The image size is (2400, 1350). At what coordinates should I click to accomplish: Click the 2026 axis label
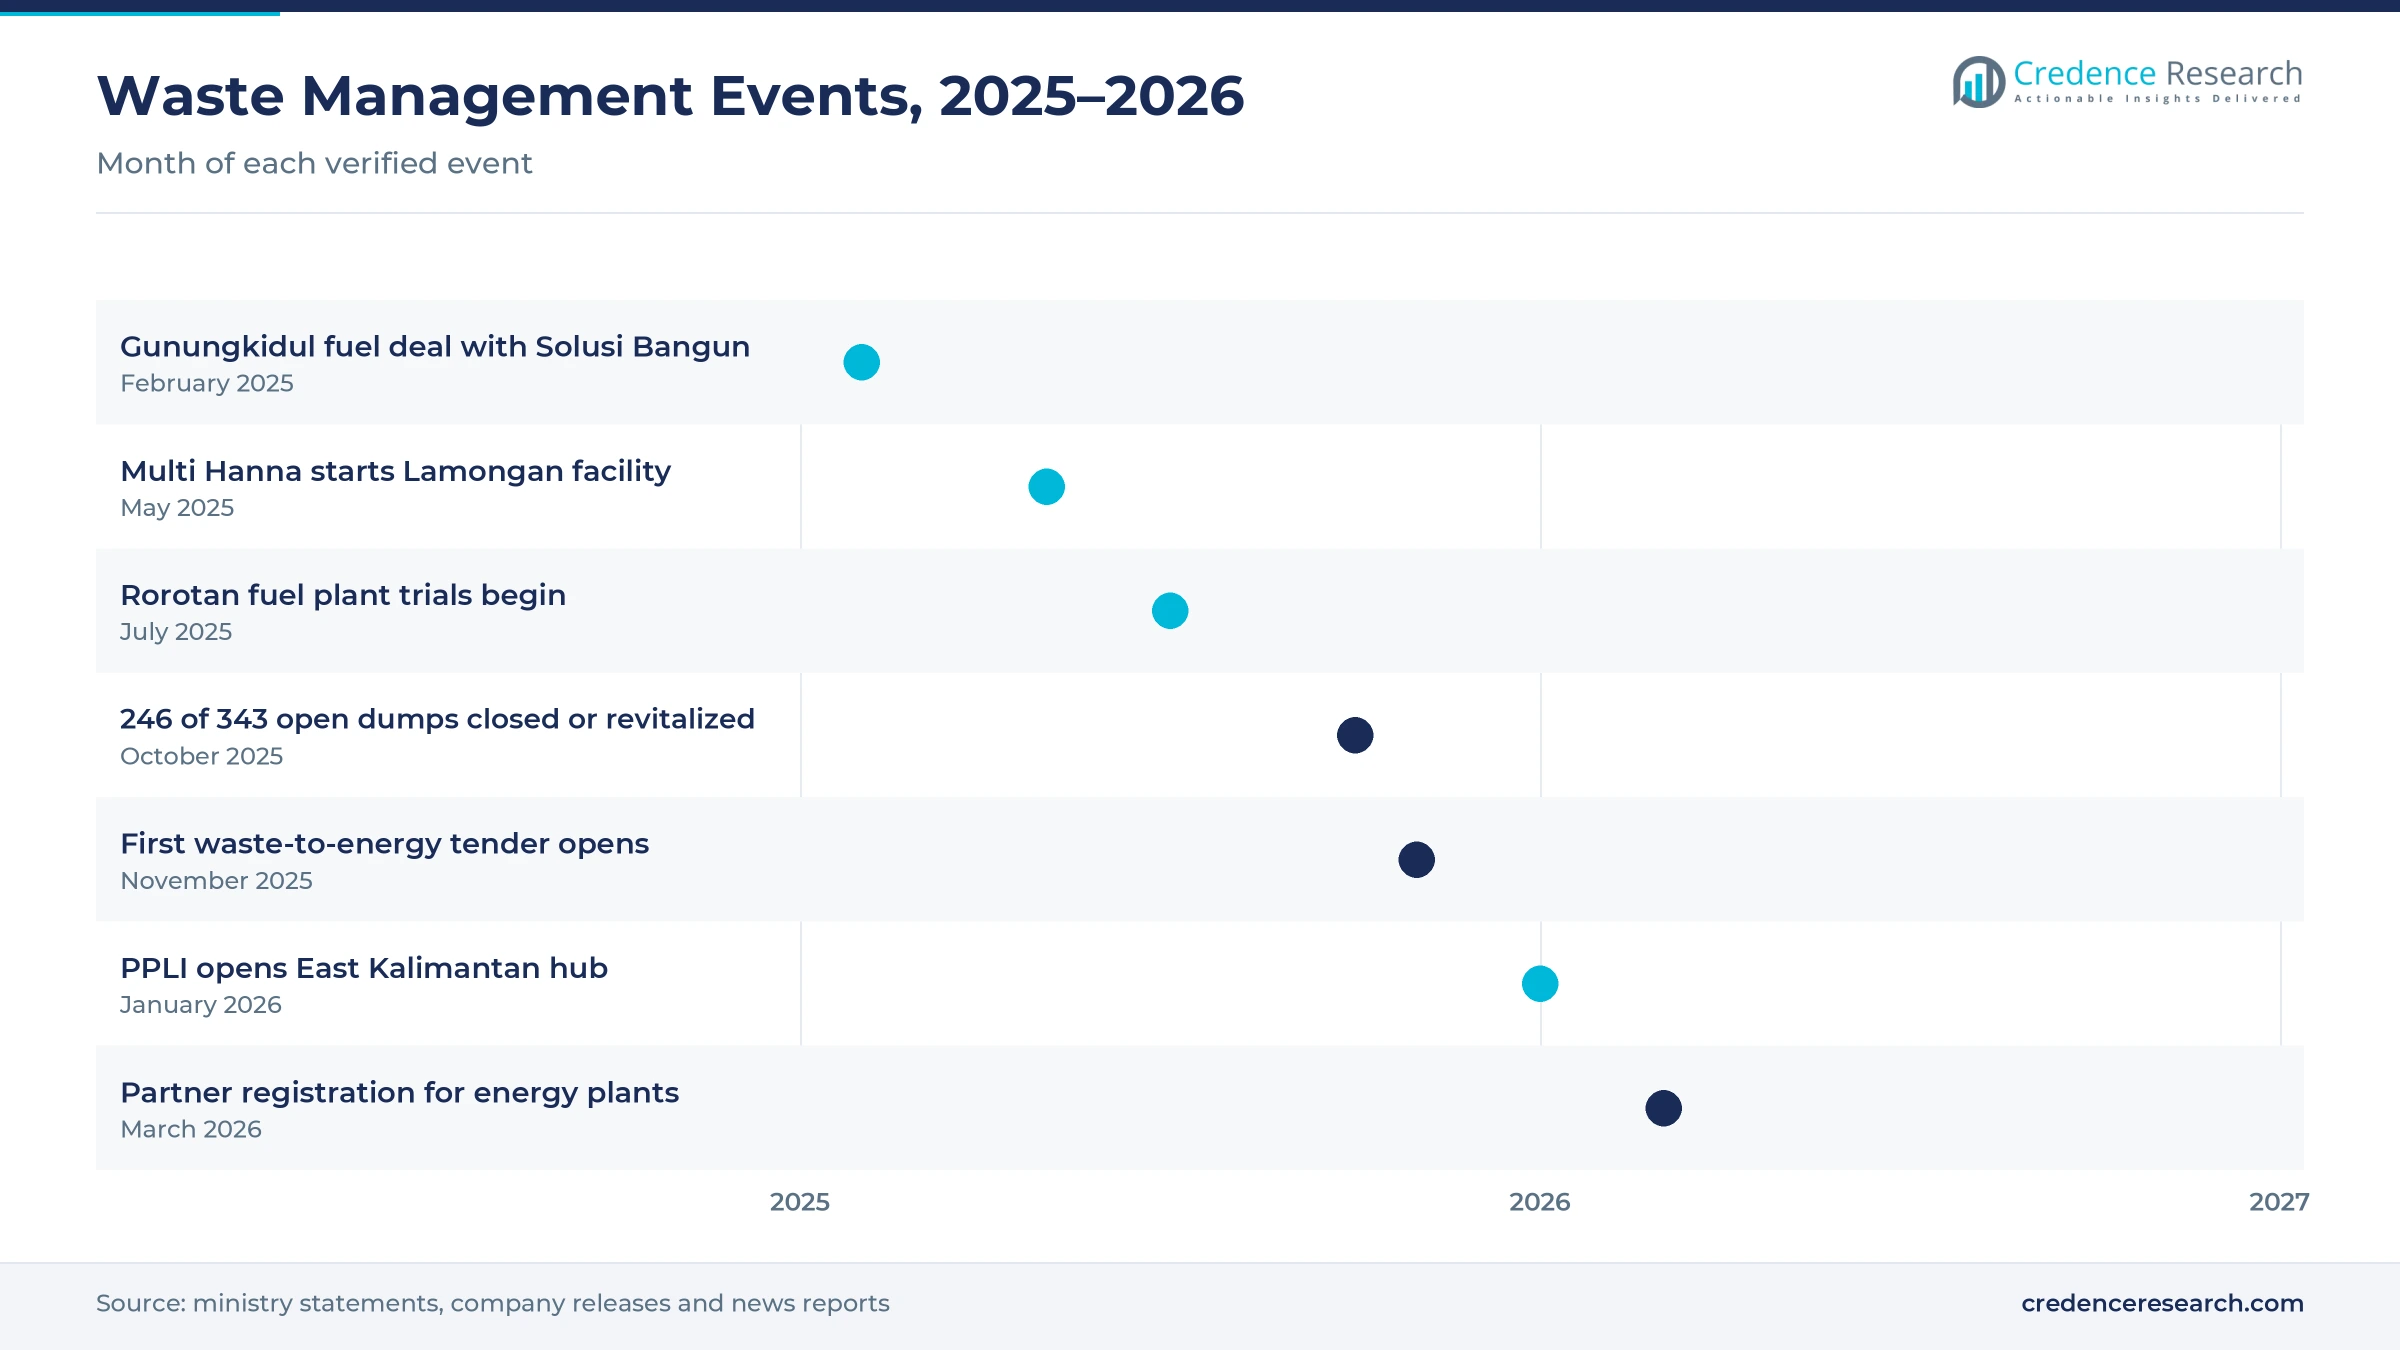tap(1540, 1202)
